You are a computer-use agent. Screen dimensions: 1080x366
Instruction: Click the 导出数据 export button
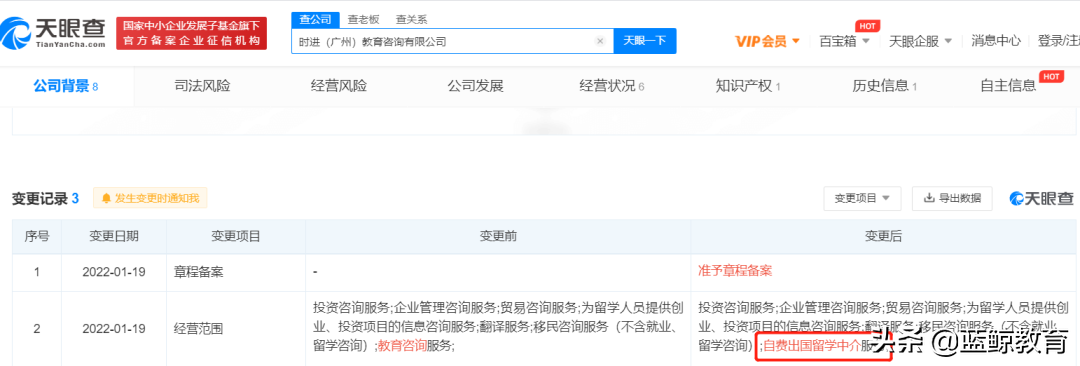pyautogui.click(x=952, y=198)
